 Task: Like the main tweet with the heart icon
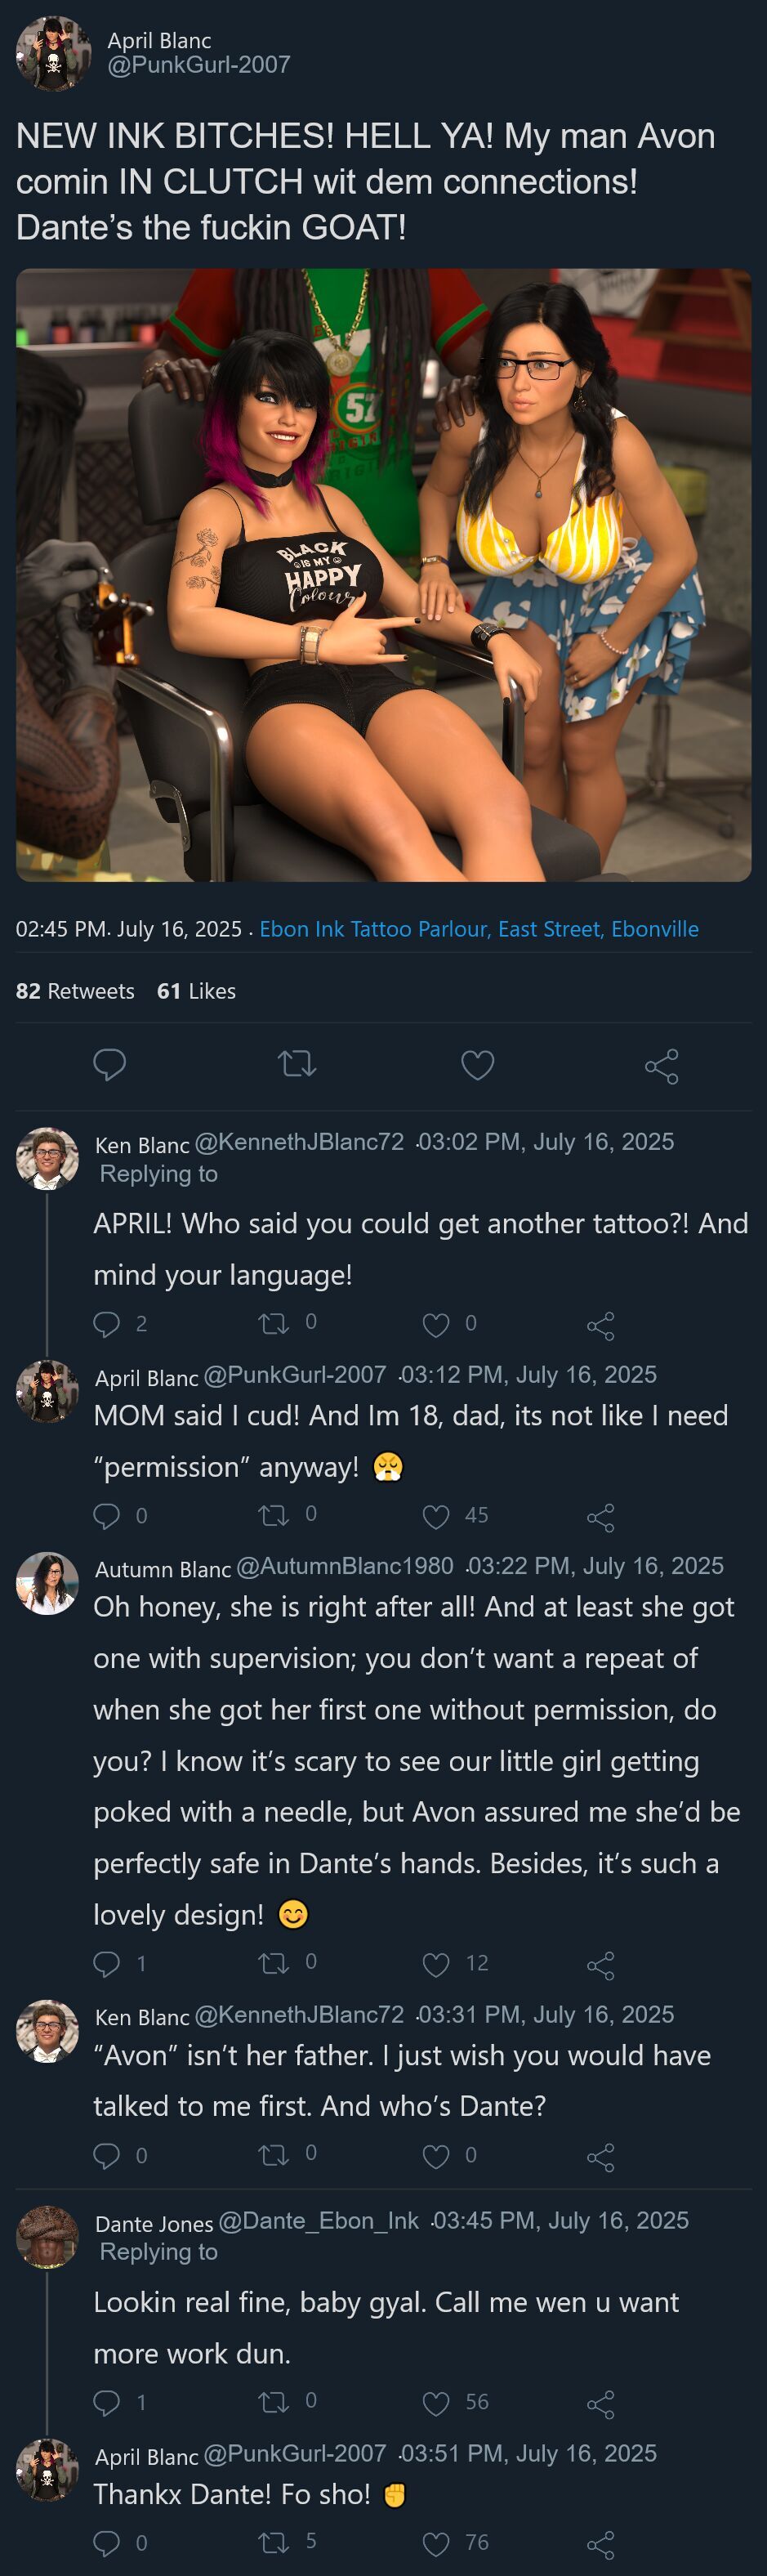(477, 1065)
